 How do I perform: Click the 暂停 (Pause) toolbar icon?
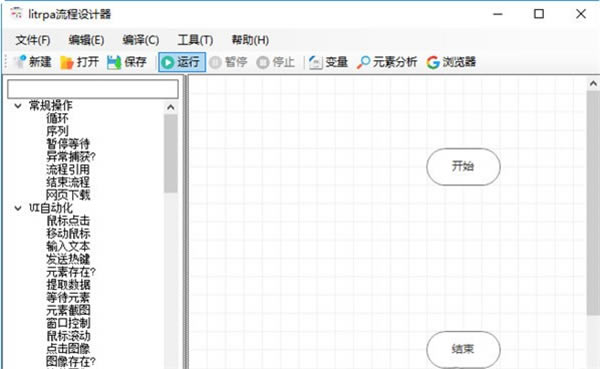click(215, 62)
